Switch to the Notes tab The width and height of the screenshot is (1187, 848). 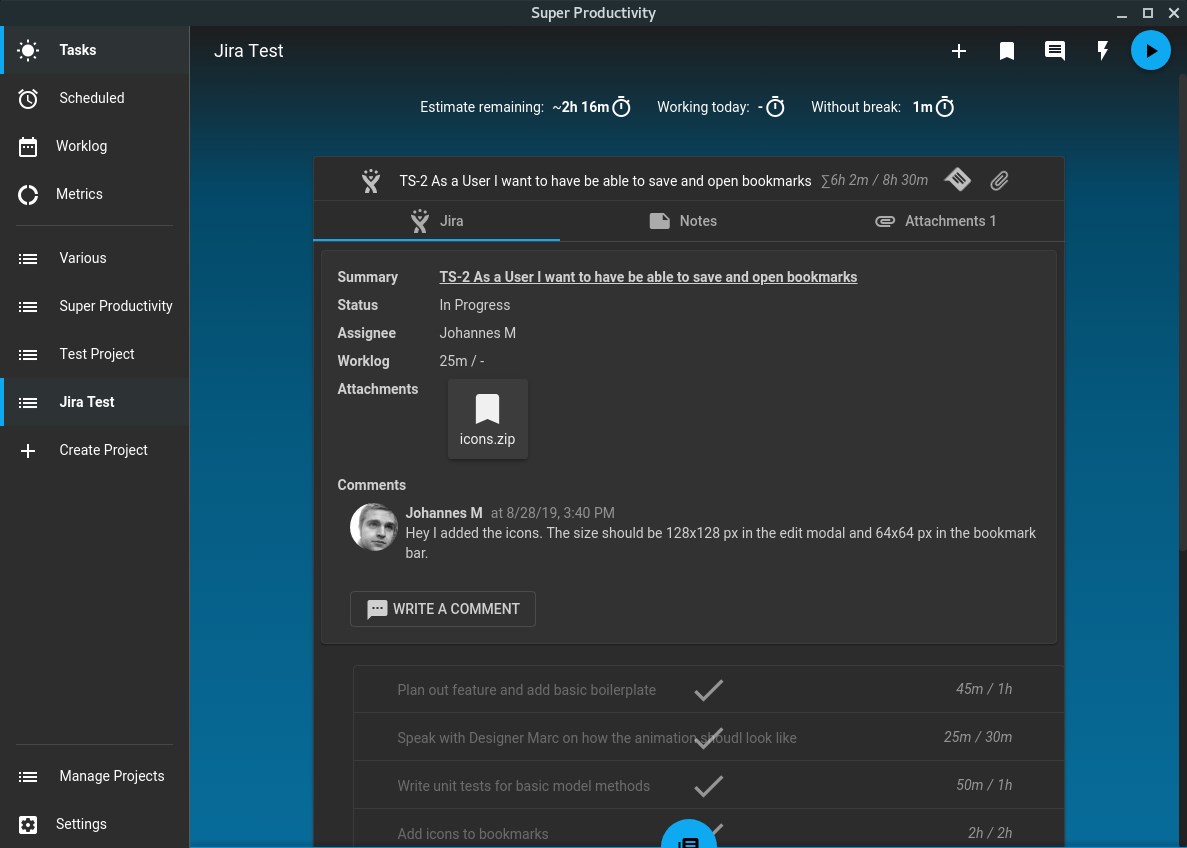(683, 221)
